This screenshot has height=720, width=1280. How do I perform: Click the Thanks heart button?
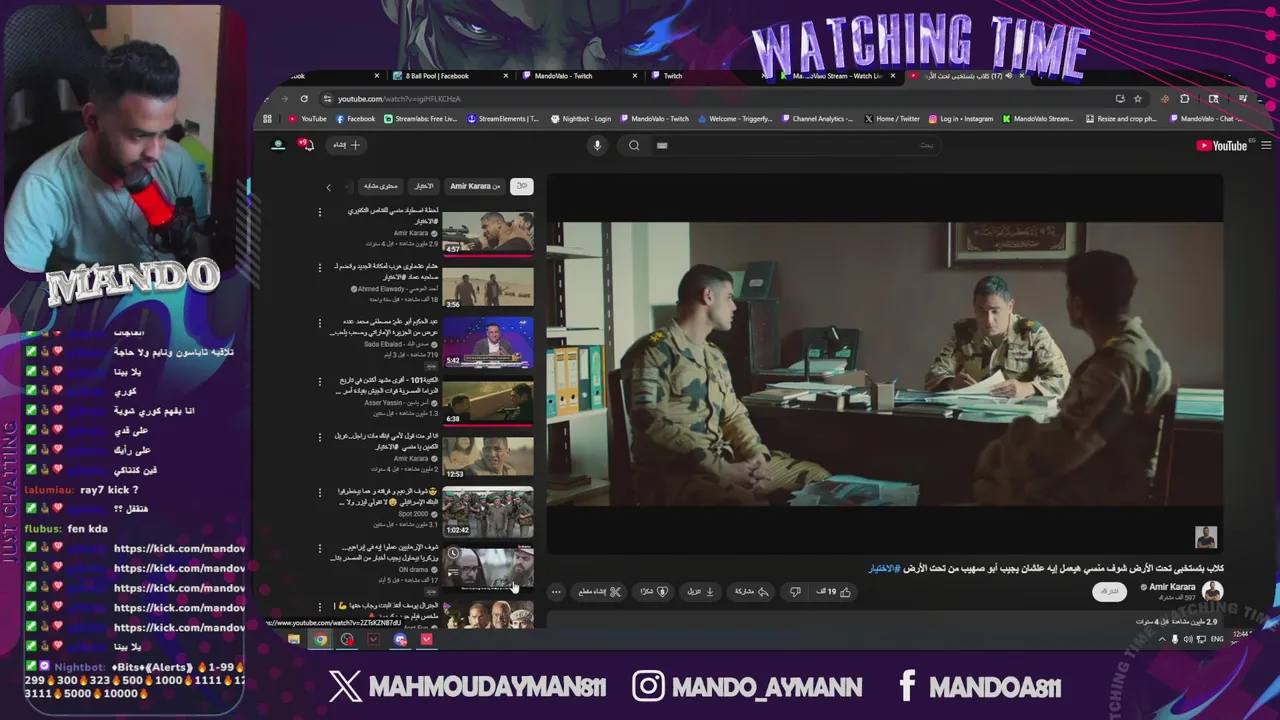click(x=653, y=592)
